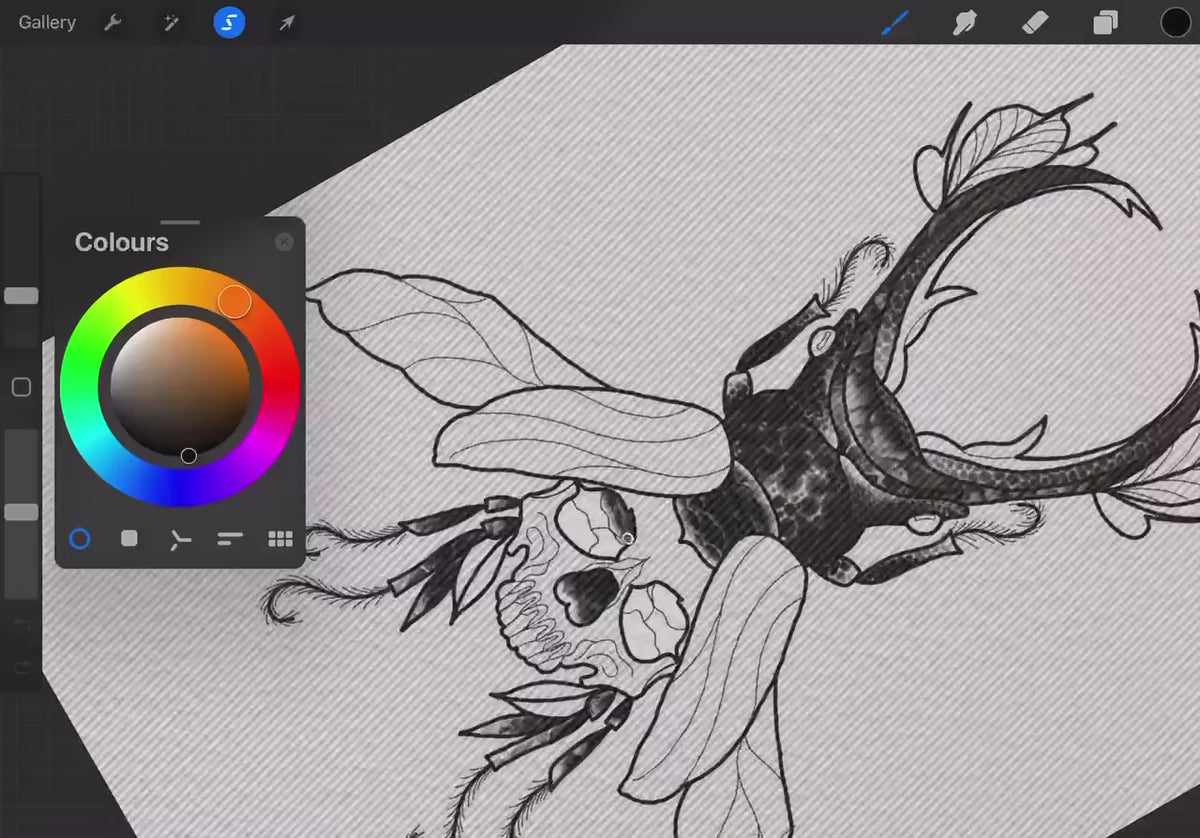Tap the sidebar modify square button
1200x838 pixels.
coord(21,387)
